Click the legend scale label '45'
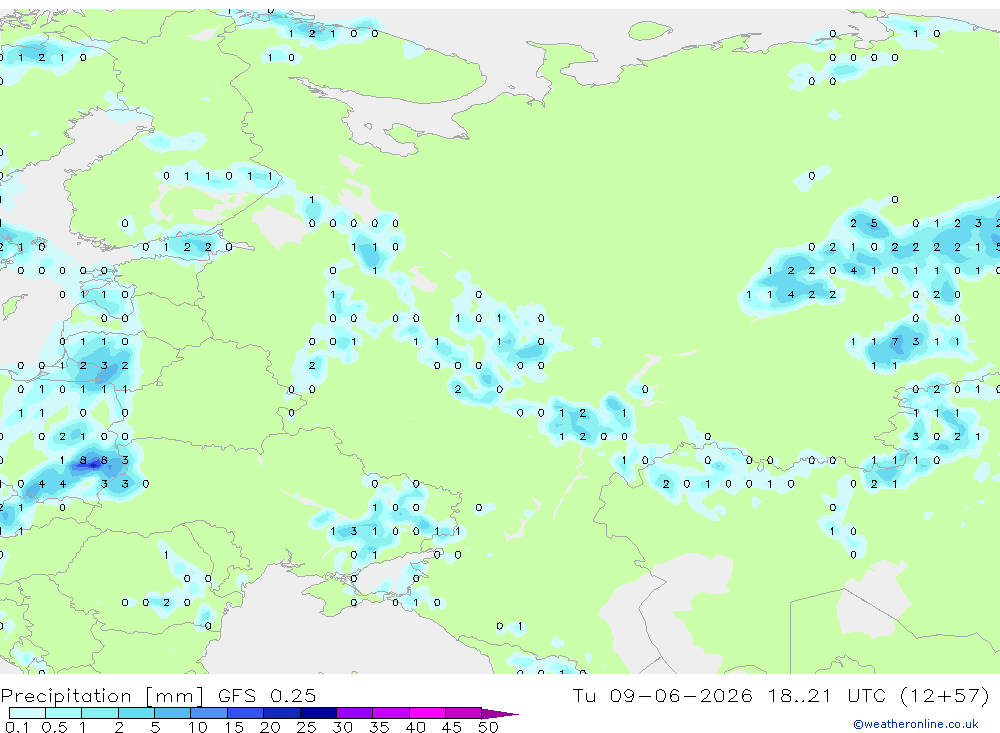This screenshot has height=733, width=1000. pyautogui.click(x=452, y=727)
